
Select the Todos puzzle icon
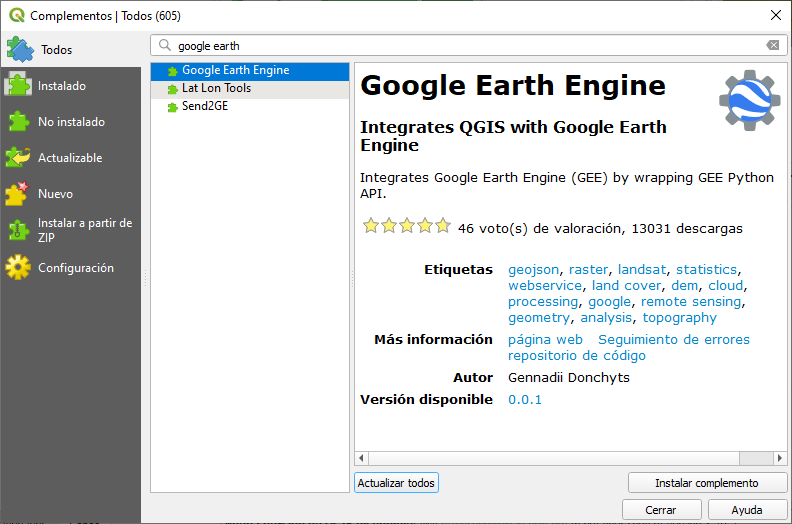20,49
